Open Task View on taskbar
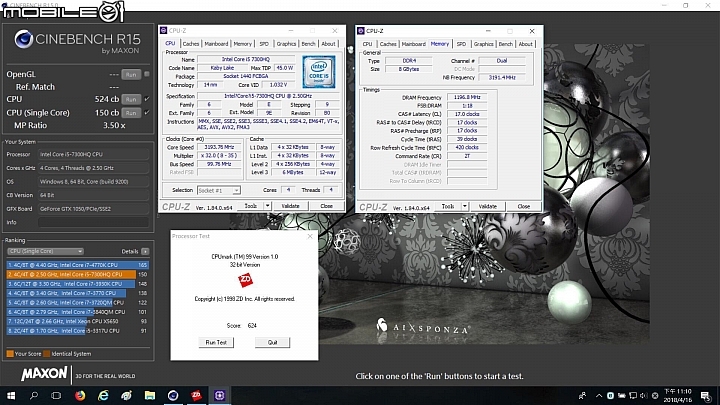The image size is (720, 405). pos(56,395)
